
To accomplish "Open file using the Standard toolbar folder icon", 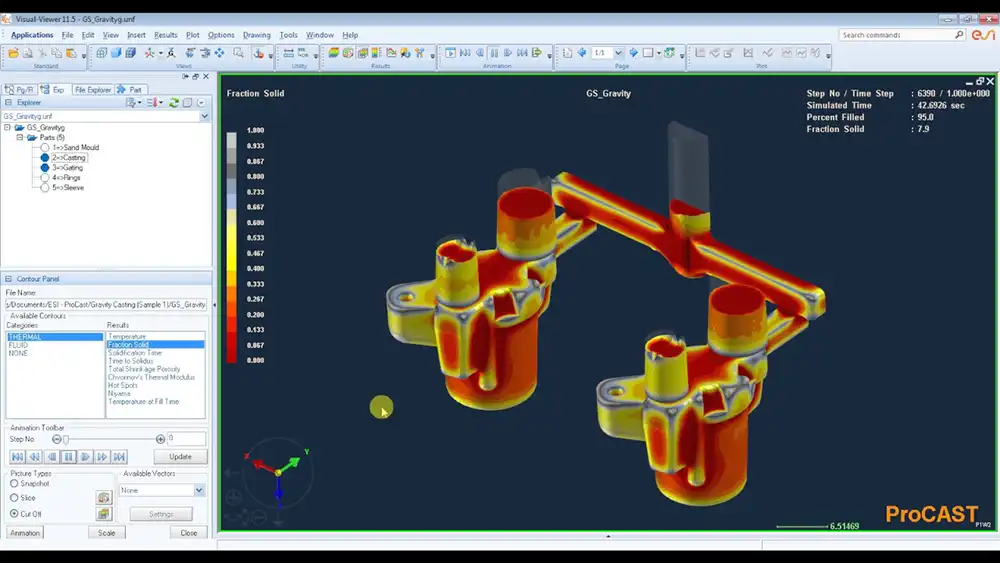I will (13, 54).
